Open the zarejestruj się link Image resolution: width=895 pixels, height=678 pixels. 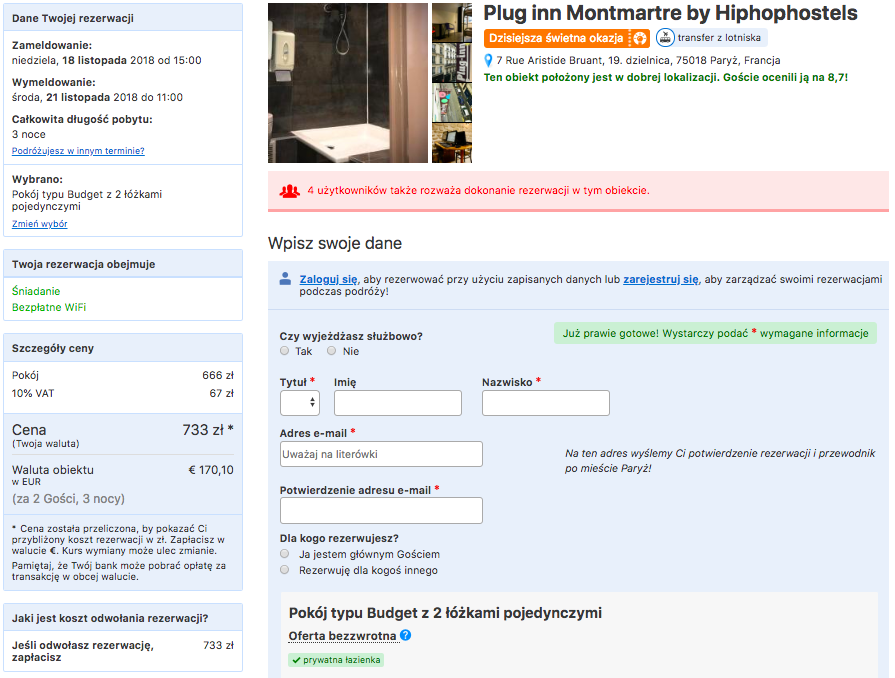(660, 279)
